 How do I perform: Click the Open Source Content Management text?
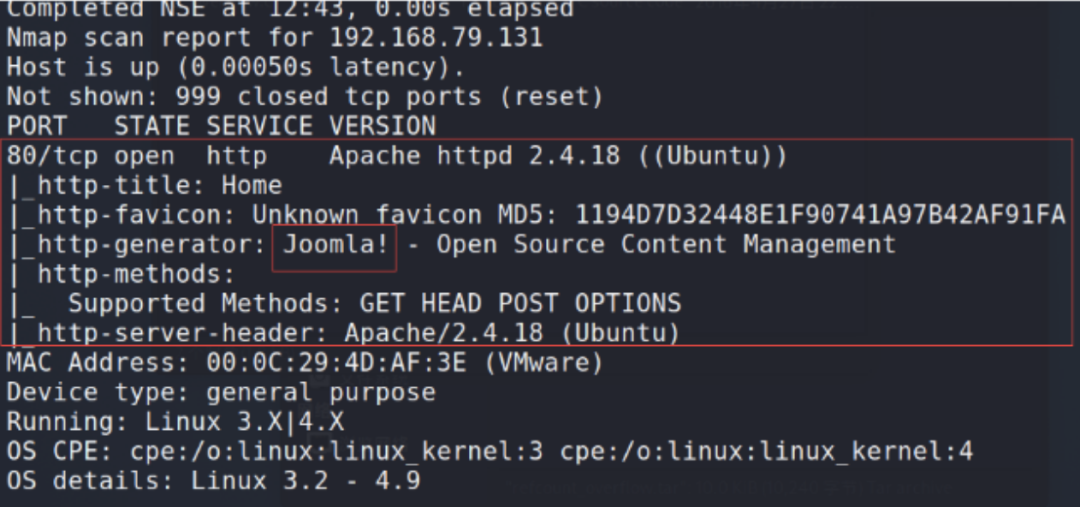(667, 245)
